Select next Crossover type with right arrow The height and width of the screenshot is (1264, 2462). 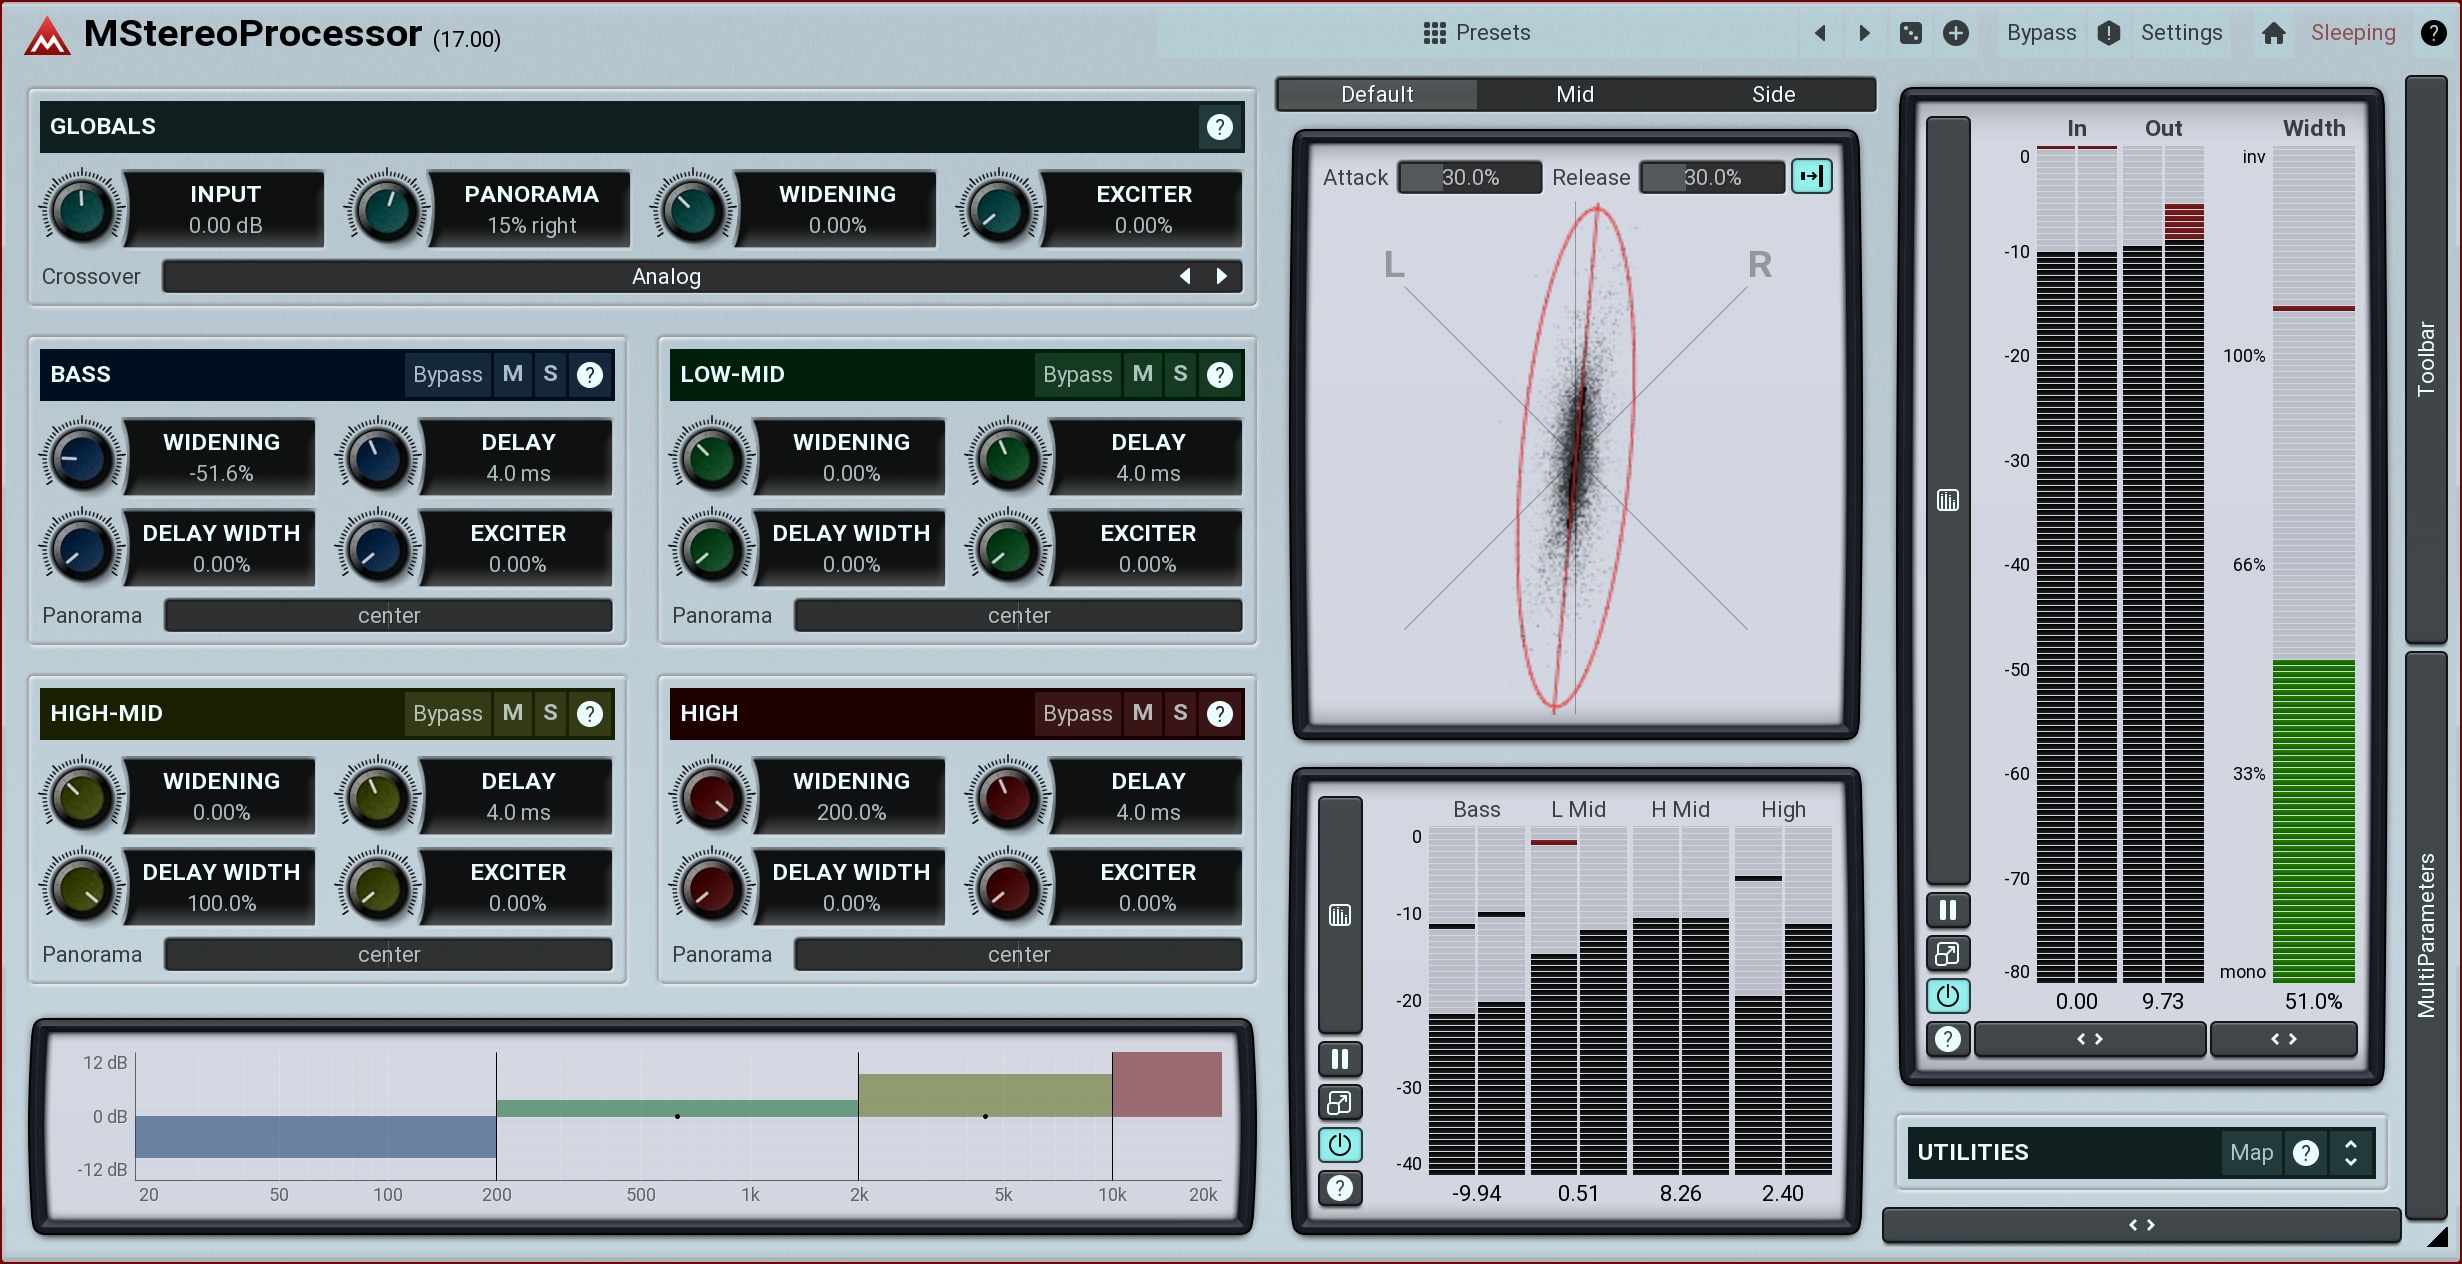click(x=1221, y=276)
